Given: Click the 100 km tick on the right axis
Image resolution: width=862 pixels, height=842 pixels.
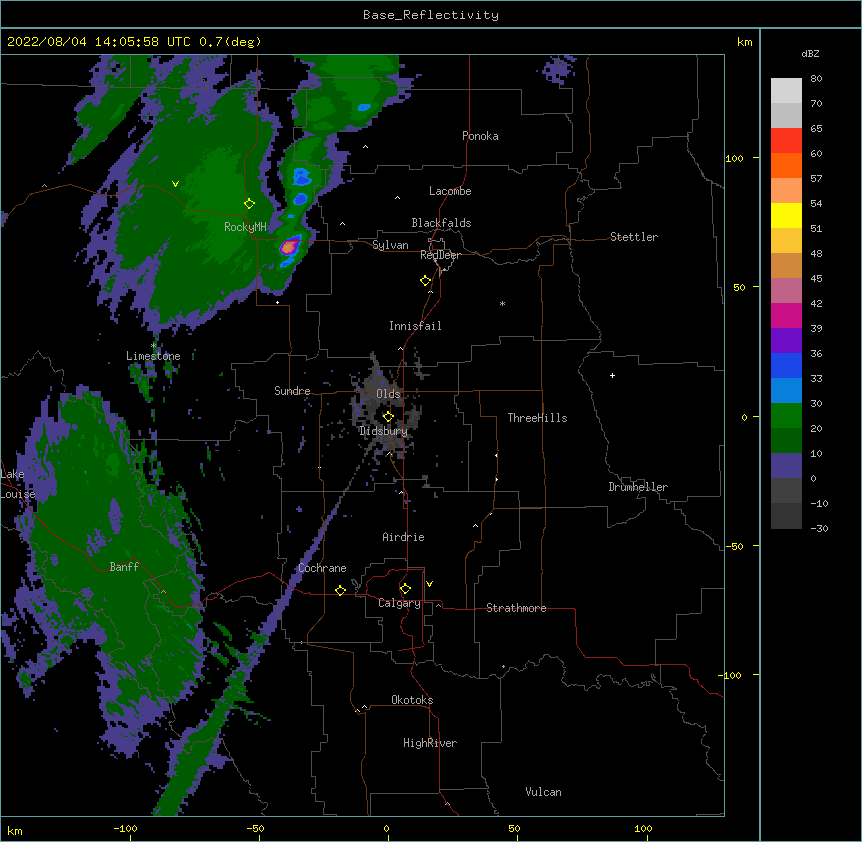Looking at the screenshot, I should pyautogui.click(x=734, y=158).
